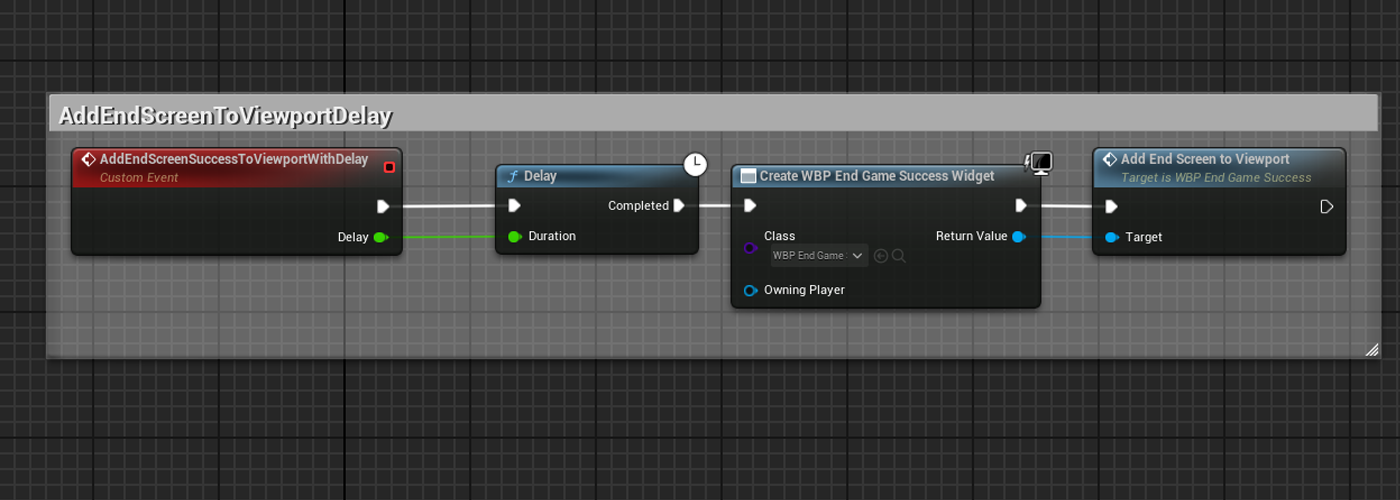Image resolution: width=1400 pixels, height=500 pixels.
Task: Select the AddEndScreenSuccessToViewportWithDelay event node title
Action: click(233, 159)
